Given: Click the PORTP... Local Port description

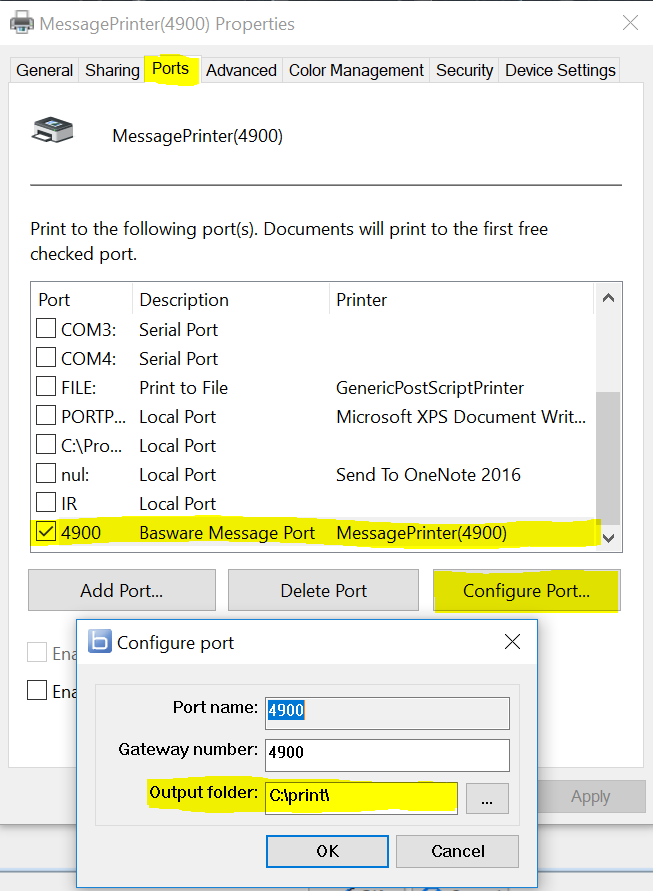Looking at the screenshot, I should click(177, 417).
